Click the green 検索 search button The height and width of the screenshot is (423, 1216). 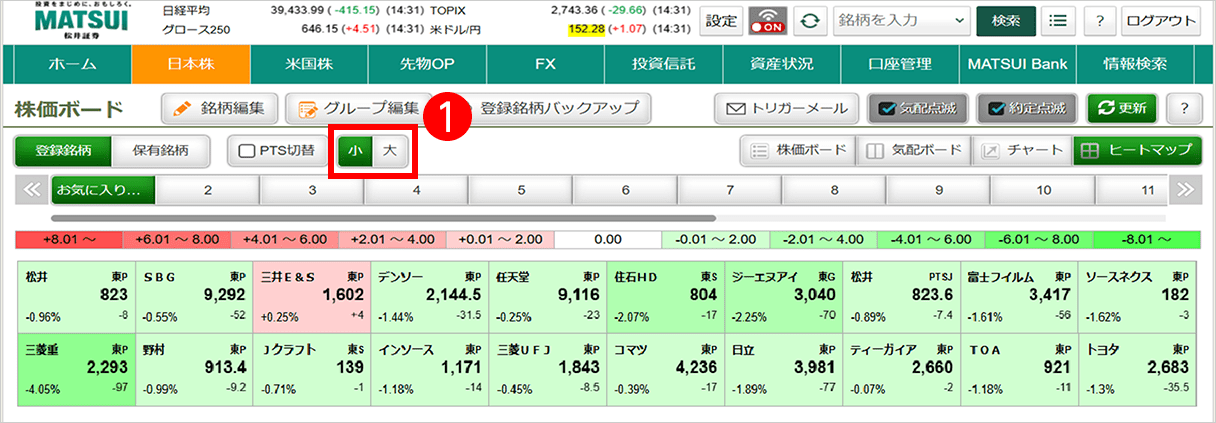(1006, 20)
